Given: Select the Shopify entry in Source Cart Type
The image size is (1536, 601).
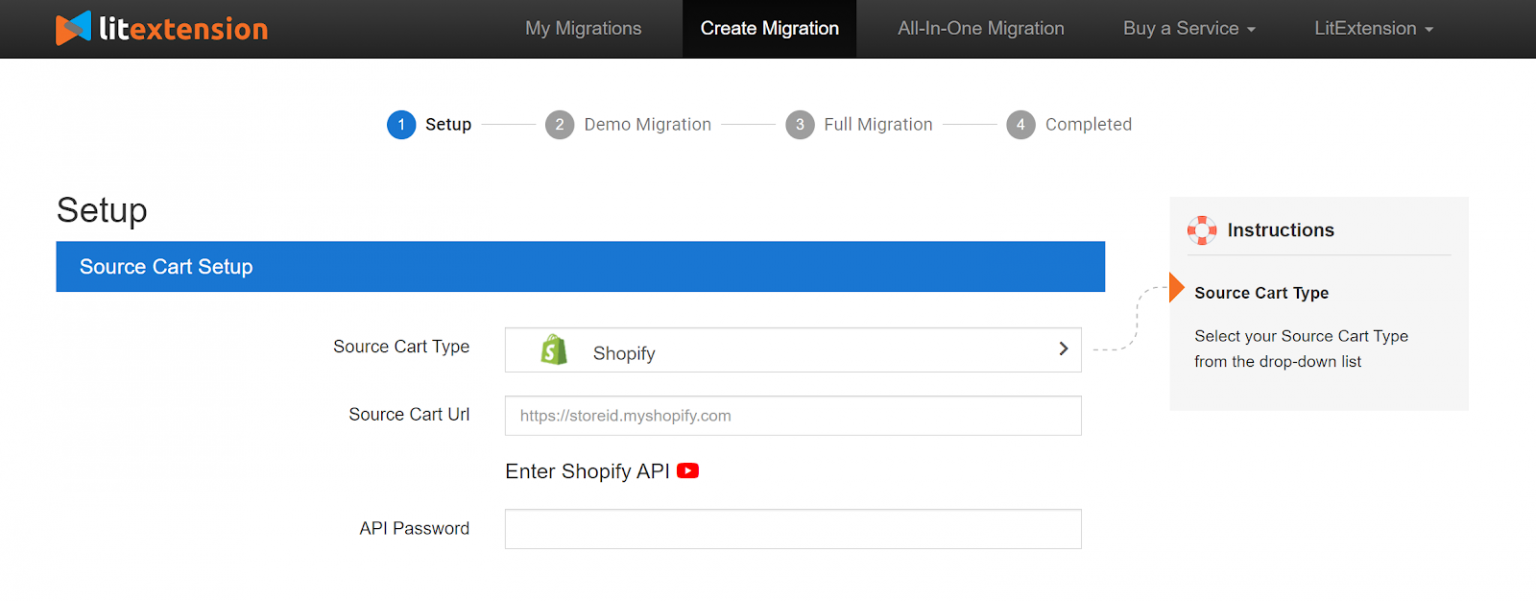Looking at the screenshot, I should (x=624, y=352).
